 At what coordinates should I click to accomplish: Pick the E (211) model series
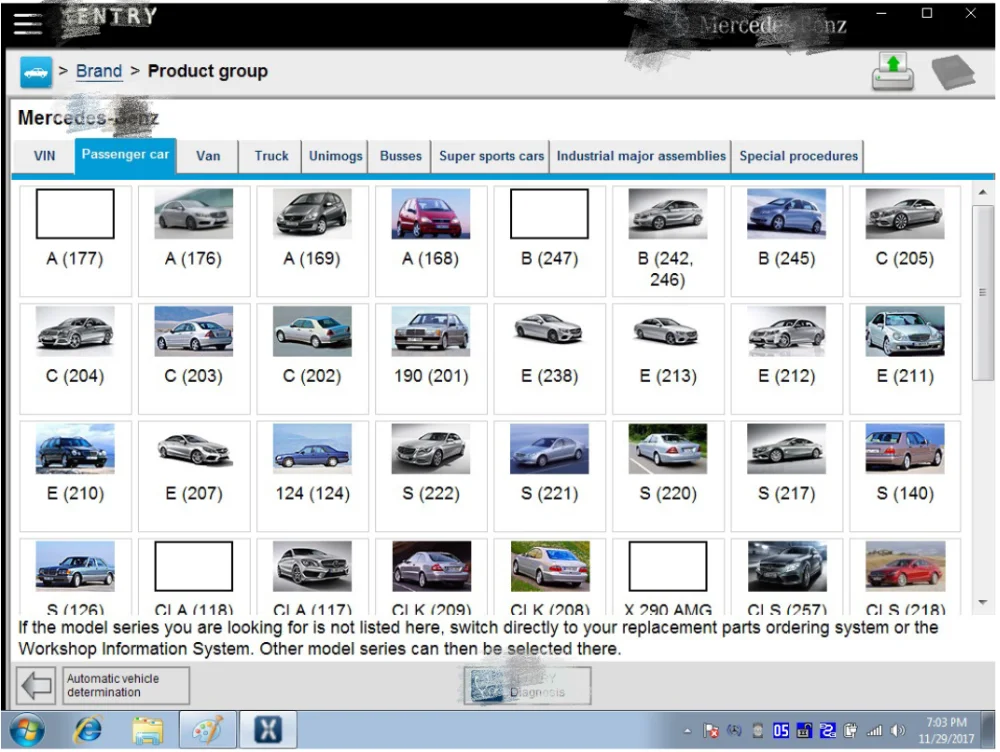[x=905, y=358]
